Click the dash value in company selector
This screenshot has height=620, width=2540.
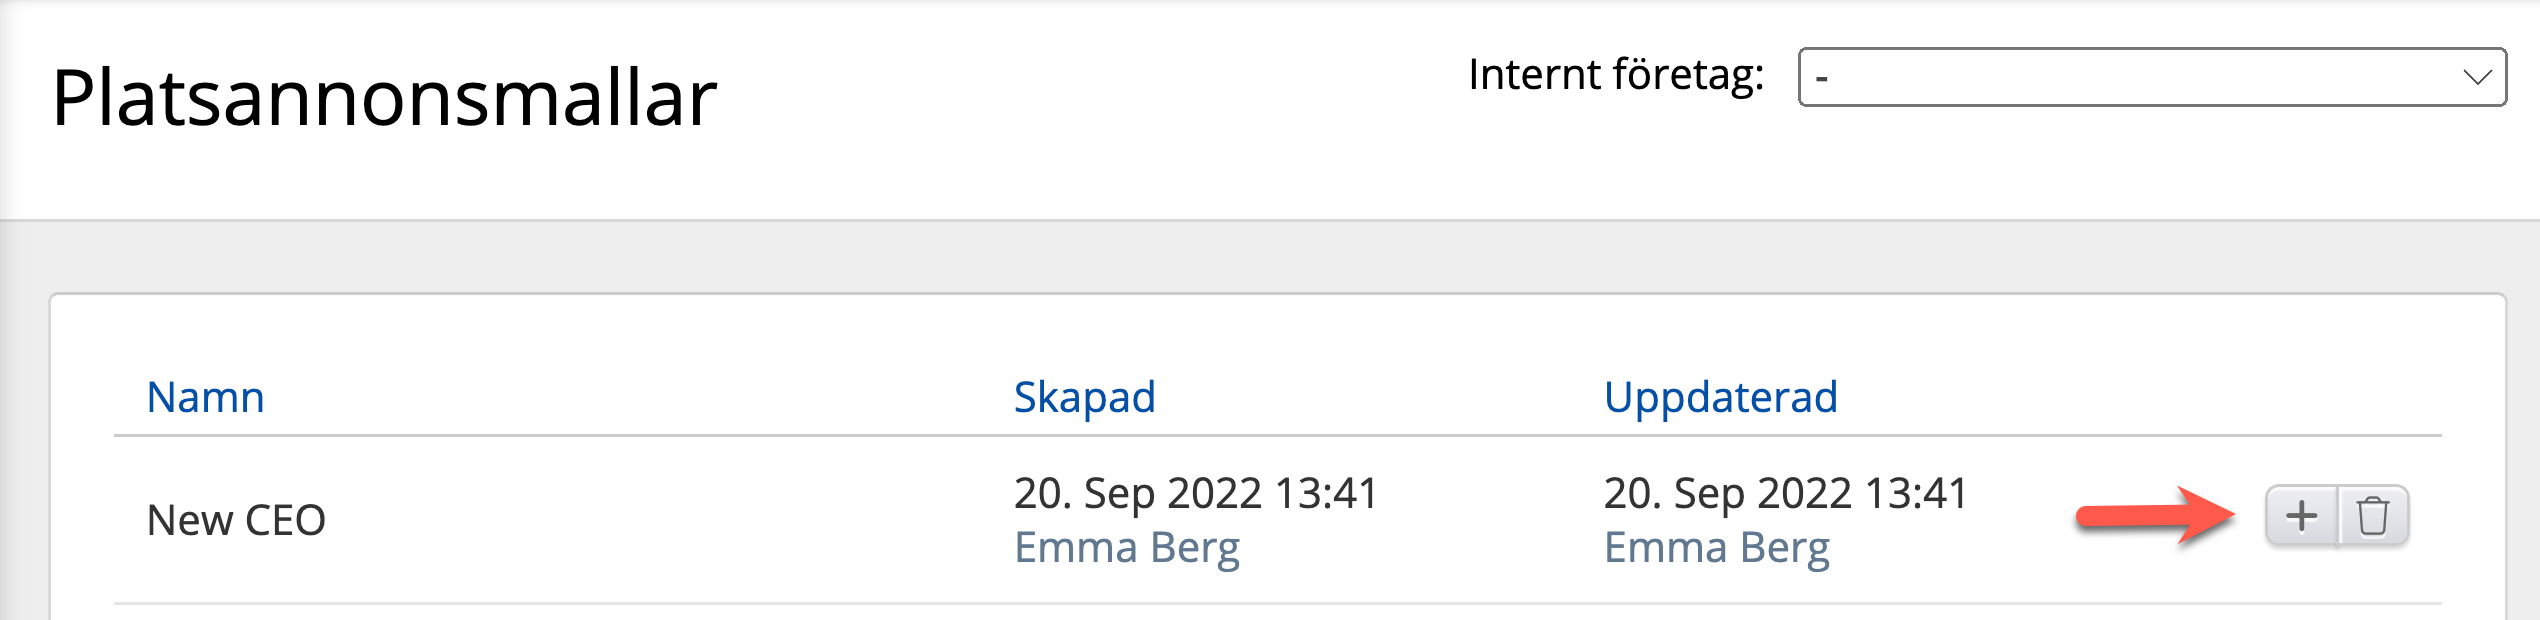(x=1822, y=78)
